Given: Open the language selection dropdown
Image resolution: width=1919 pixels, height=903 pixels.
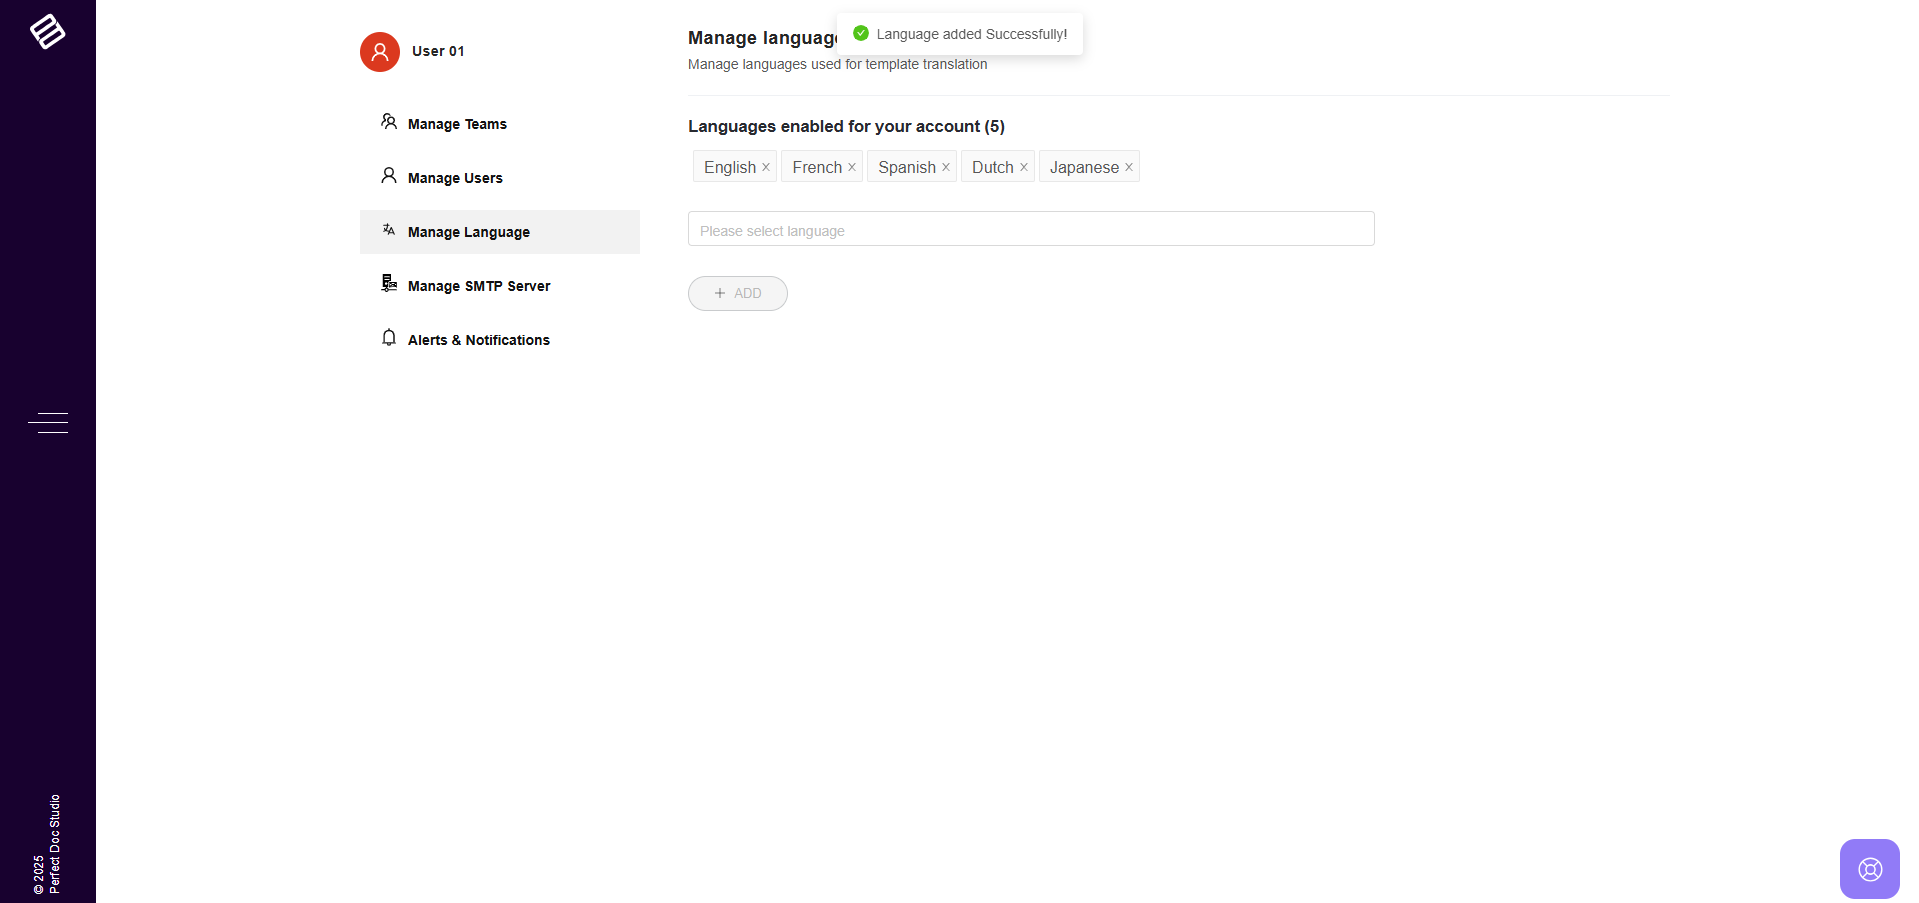Looking at the screenshot, I should [x=1030, y=229].
